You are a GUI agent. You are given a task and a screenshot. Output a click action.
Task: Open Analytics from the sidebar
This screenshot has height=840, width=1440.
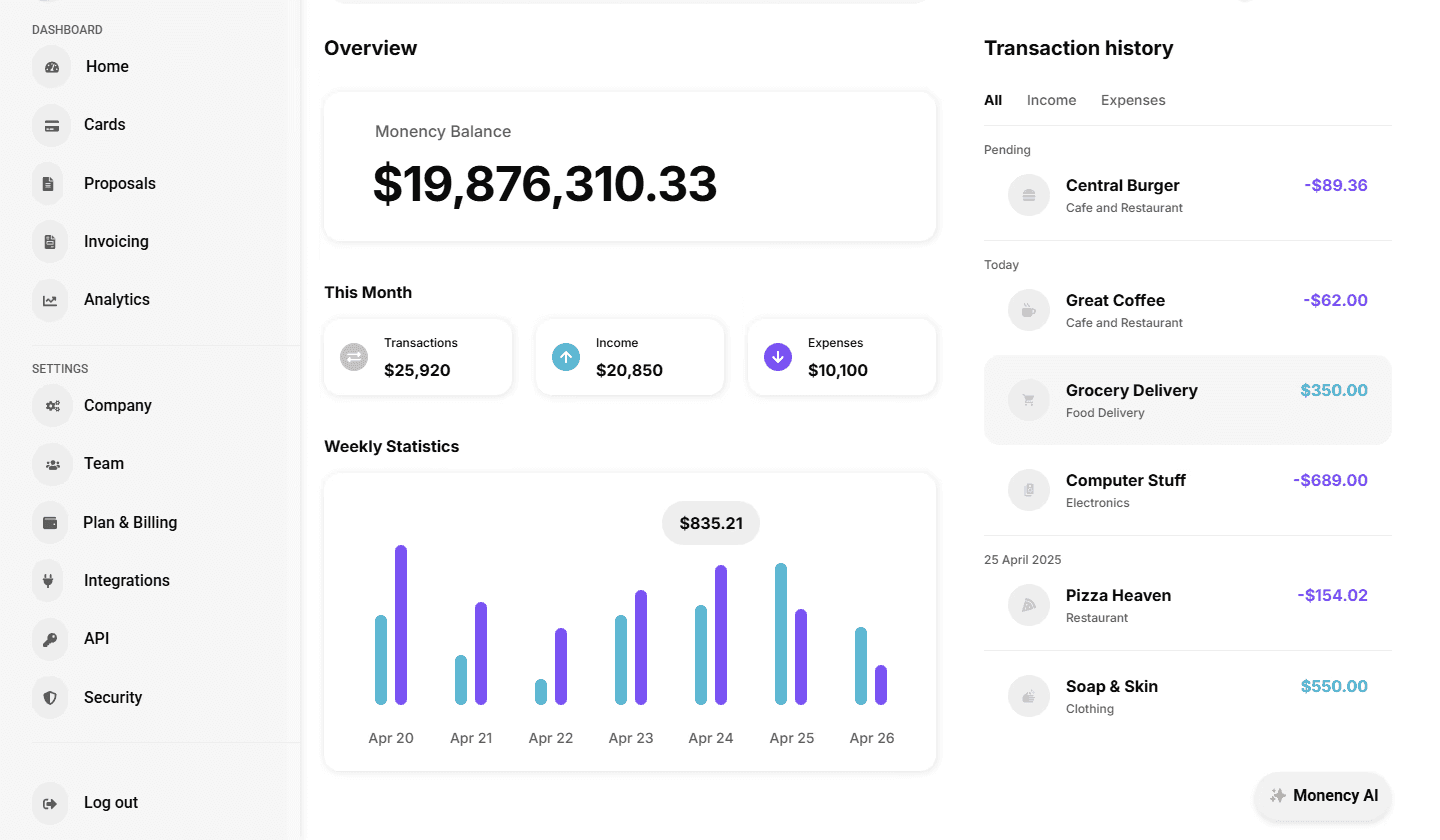click(117, 300)
